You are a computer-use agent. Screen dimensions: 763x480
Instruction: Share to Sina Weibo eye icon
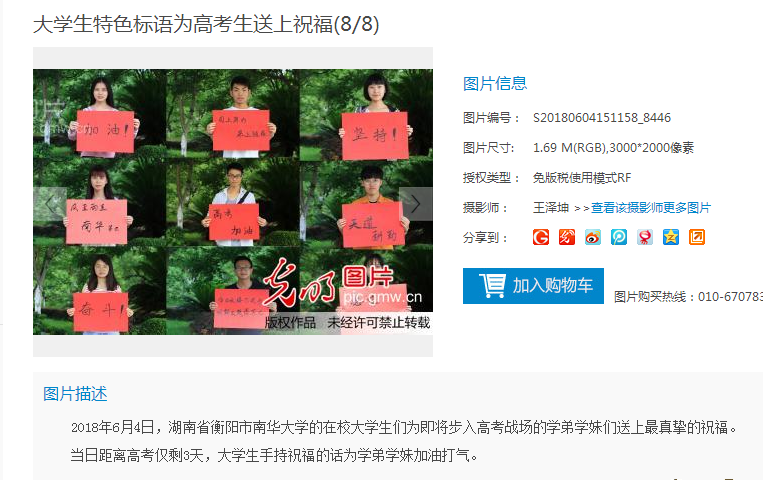[593, 237]
